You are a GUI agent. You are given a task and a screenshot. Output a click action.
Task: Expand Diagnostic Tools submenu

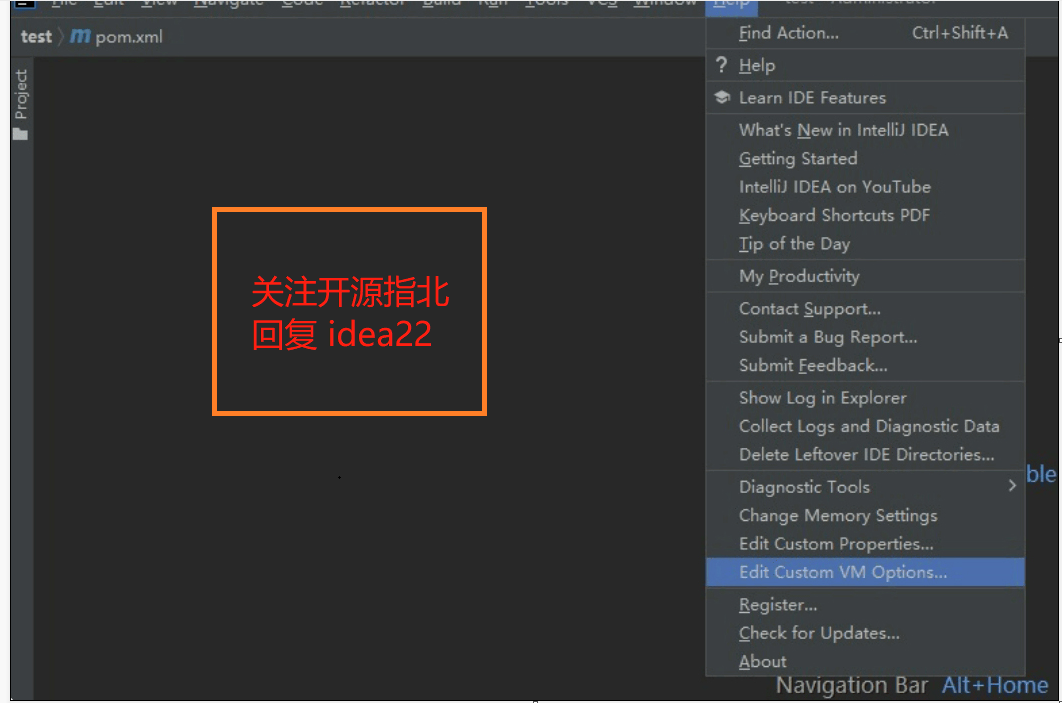[865, 487]
